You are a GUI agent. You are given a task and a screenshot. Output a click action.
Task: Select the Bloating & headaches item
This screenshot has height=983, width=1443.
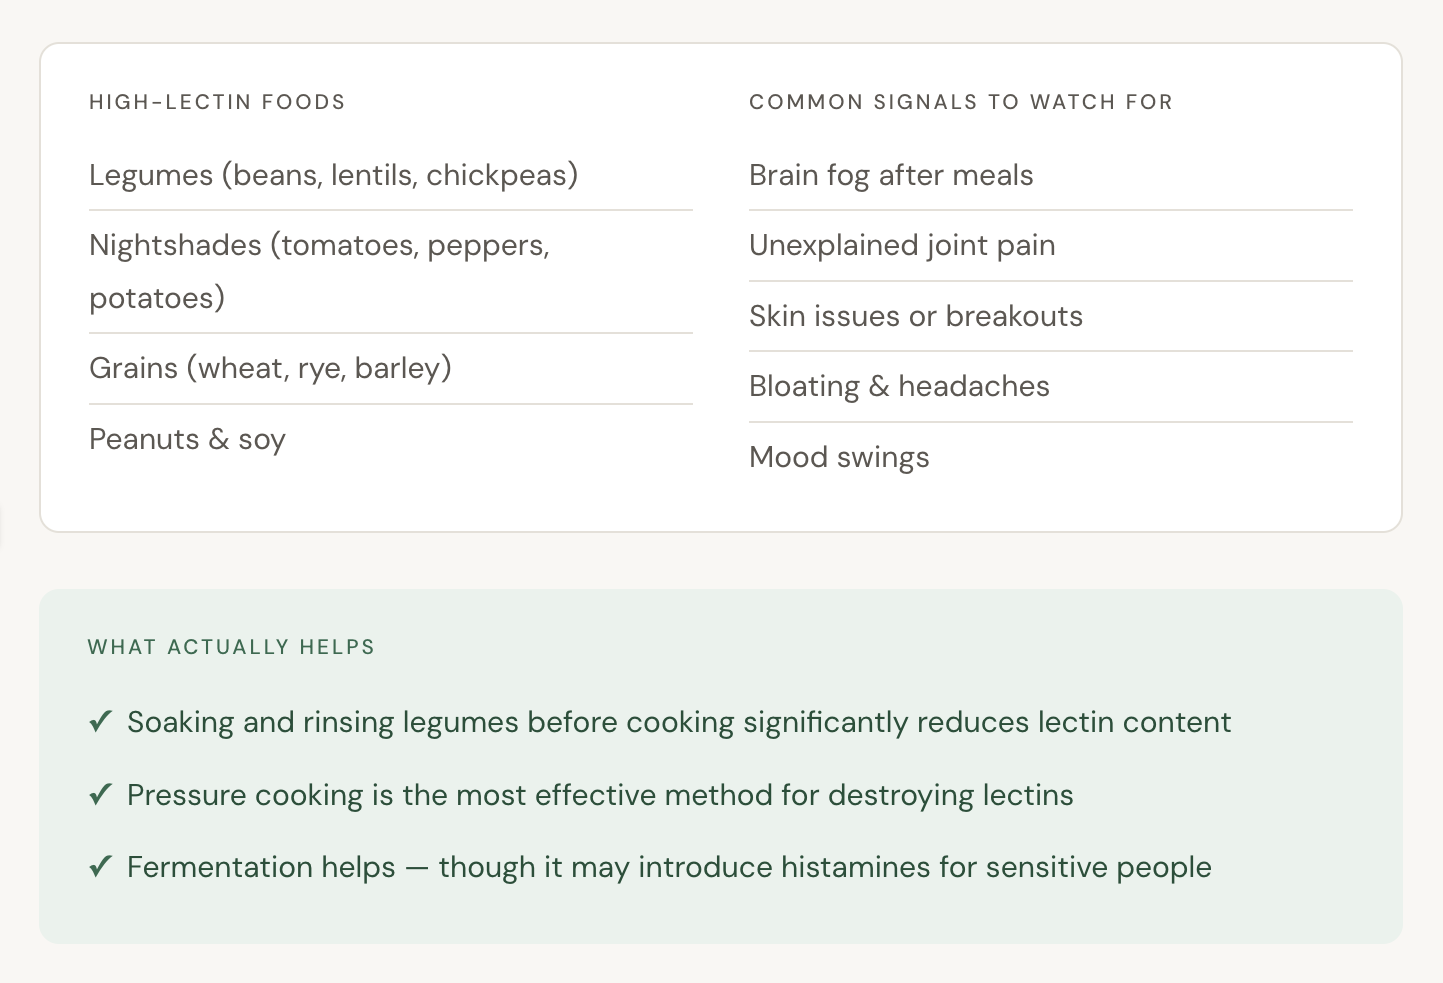[899, 386]
